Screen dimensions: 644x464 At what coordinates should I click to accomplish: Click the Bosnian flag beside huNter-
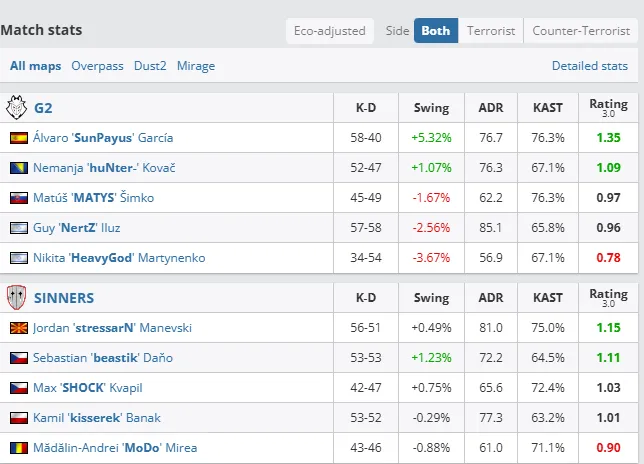pyautogui.click(x=18, y=168)
